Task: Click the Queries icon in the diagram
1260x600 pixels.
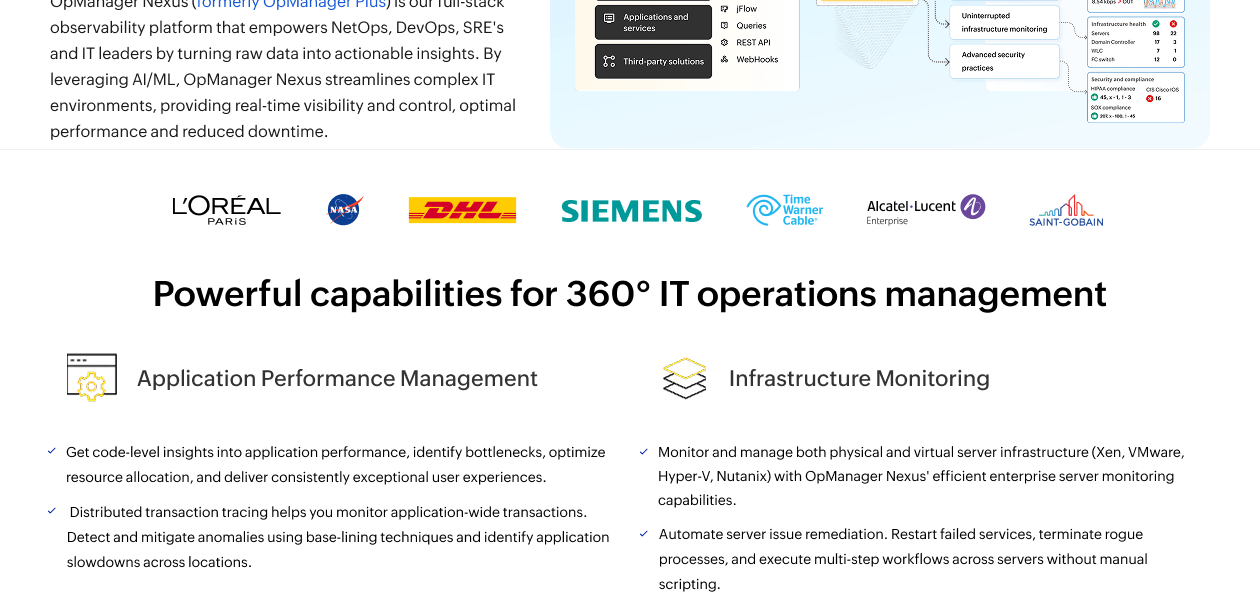Action: [724, 25]
